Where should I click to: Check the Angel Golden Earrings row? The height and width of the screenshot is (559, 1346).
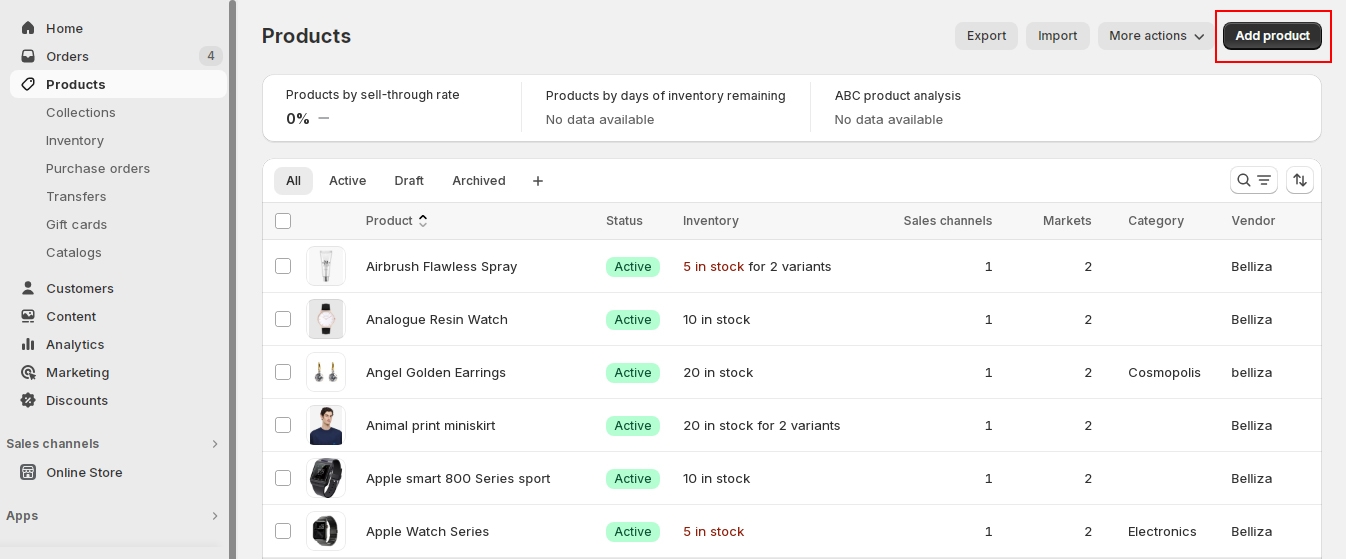click(x=283, y=372)
